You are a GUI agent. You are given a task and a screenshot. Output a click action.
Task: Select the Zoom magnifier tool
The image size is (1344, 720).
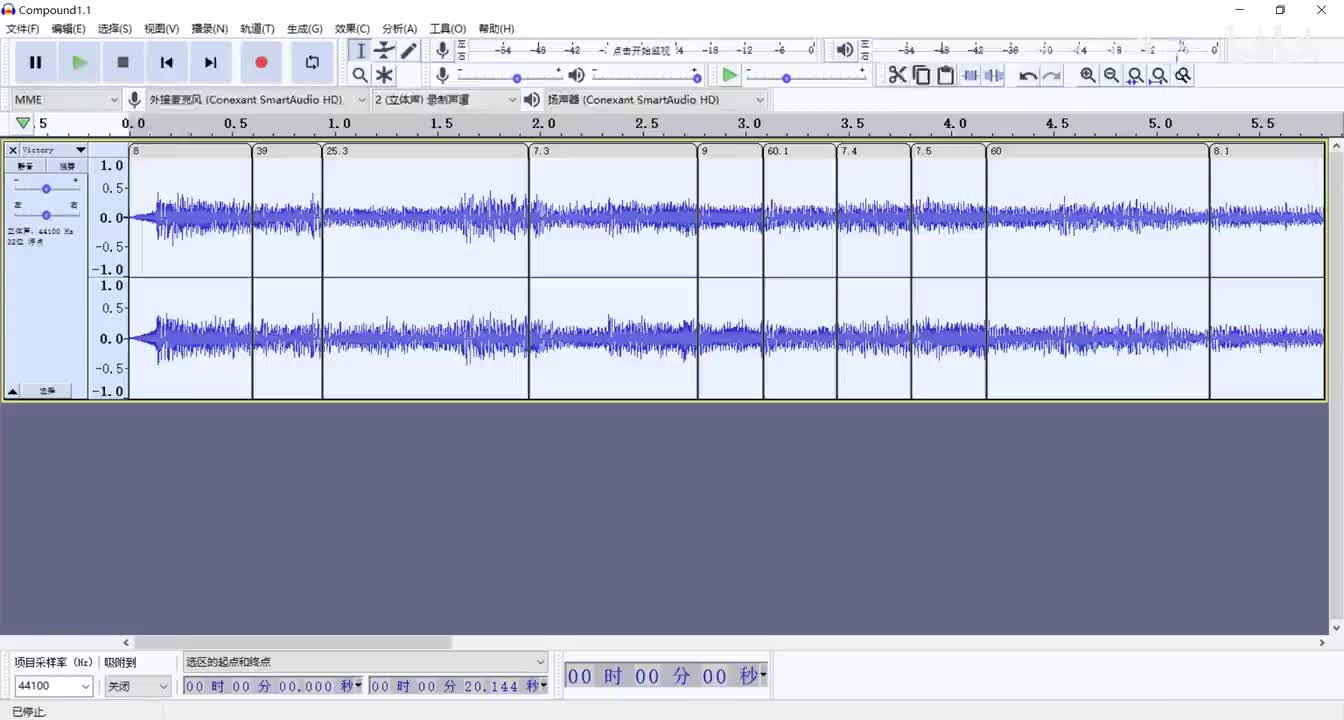tap(360, 75)
